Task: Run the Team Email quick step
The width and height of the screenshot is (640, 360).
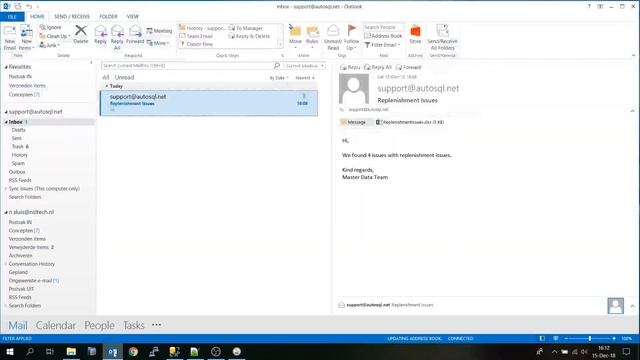Action: (196, 36)
